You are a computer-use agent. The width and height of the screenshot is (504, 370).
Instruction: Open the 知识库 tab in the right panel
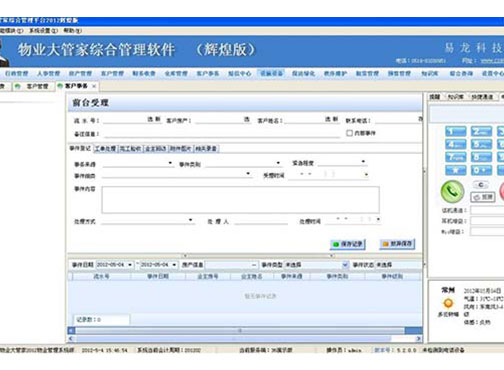coord(455,97)
